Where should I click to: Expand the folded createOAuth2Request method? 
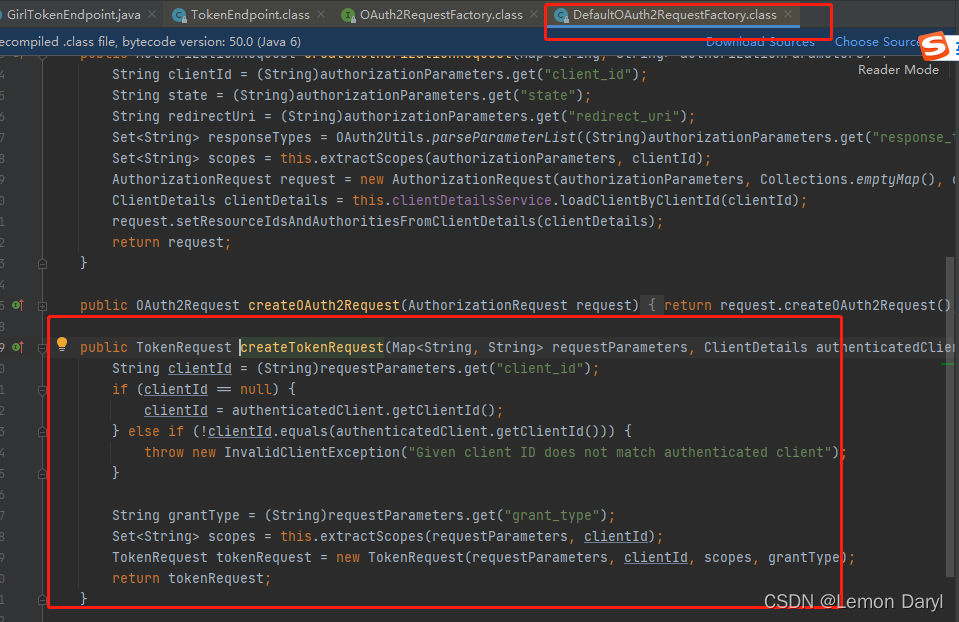(42, 305)
